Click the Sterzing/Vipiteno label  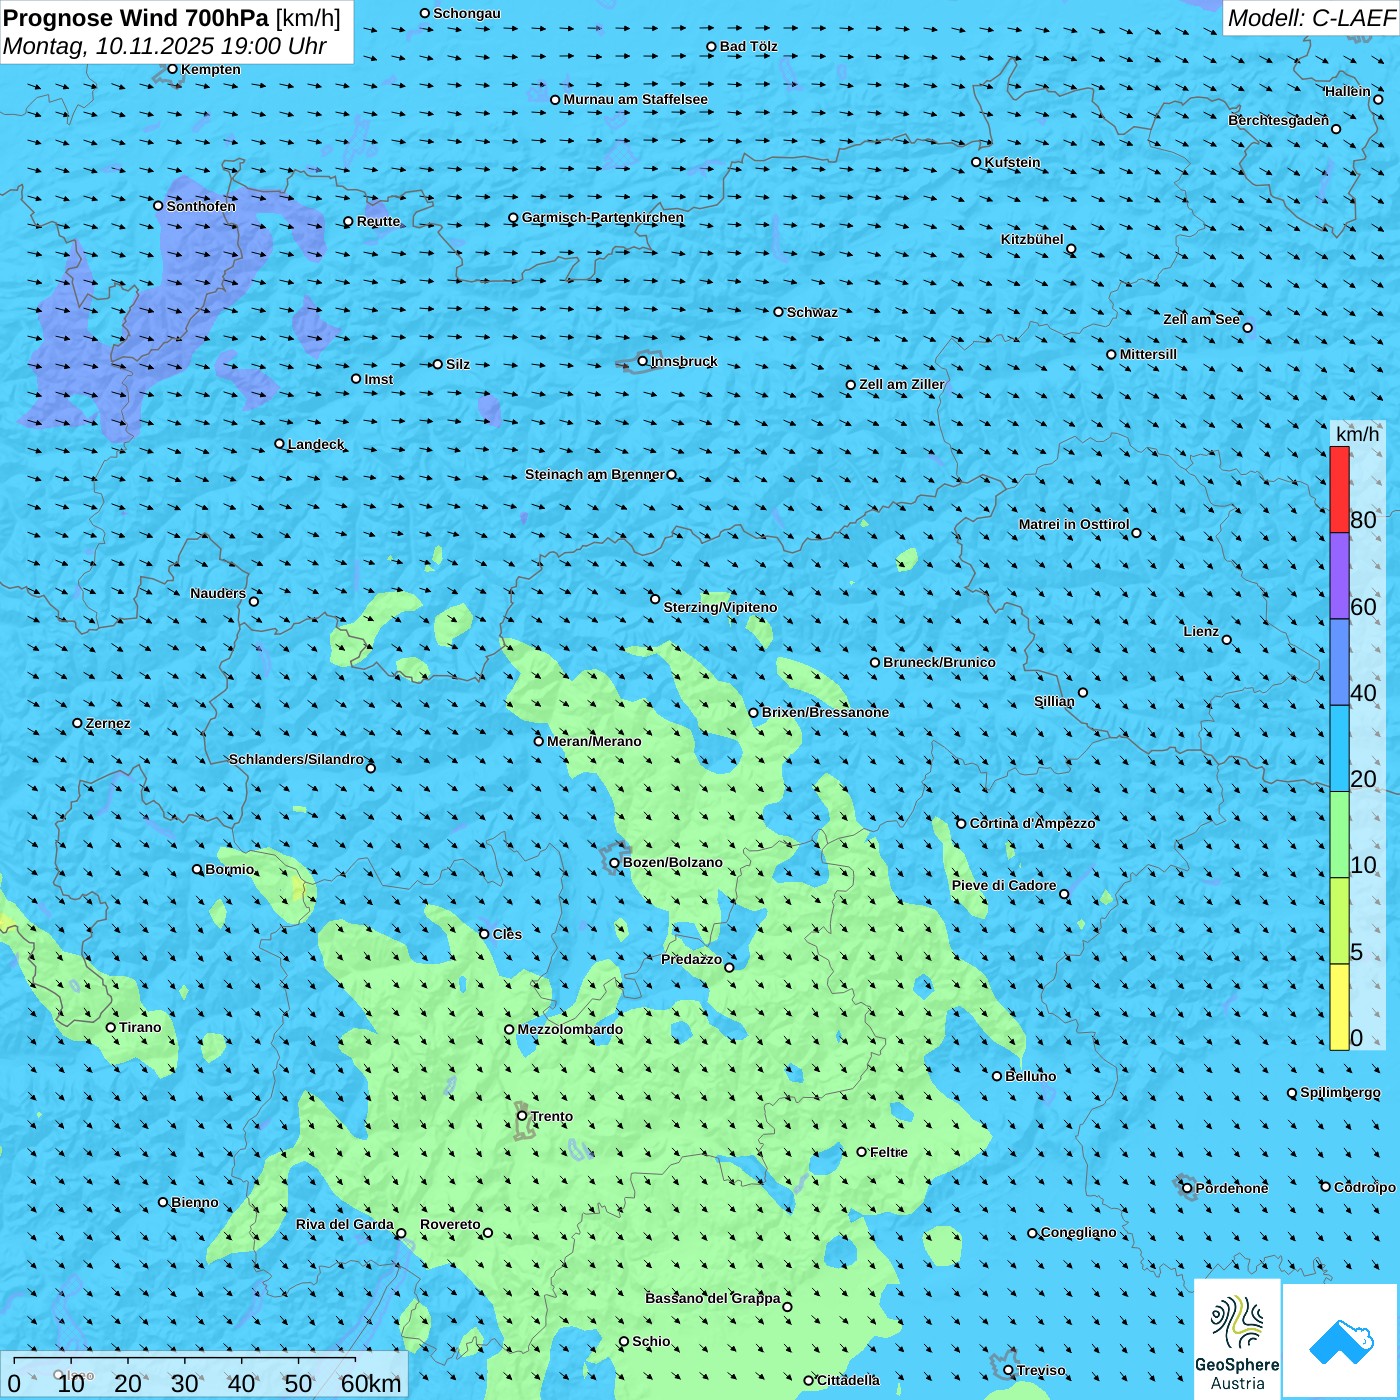[x=720, y=607]
